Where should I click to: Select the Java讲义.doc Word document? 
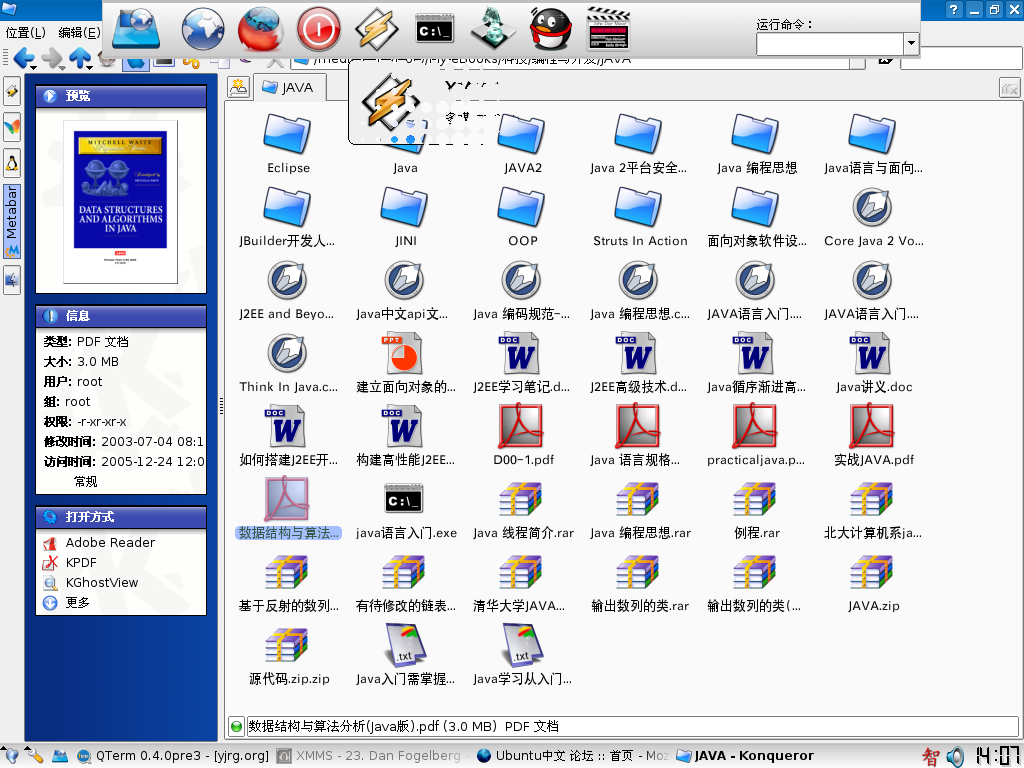pyautogui.click(x=873, y=363)
